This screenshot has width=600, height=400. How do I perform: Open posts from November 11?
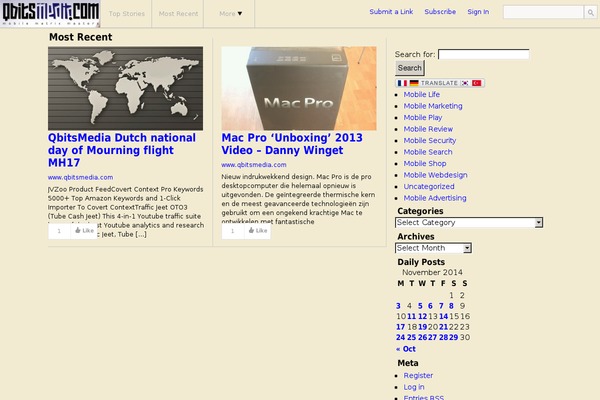pyautogui.click(x=411, y=317)
